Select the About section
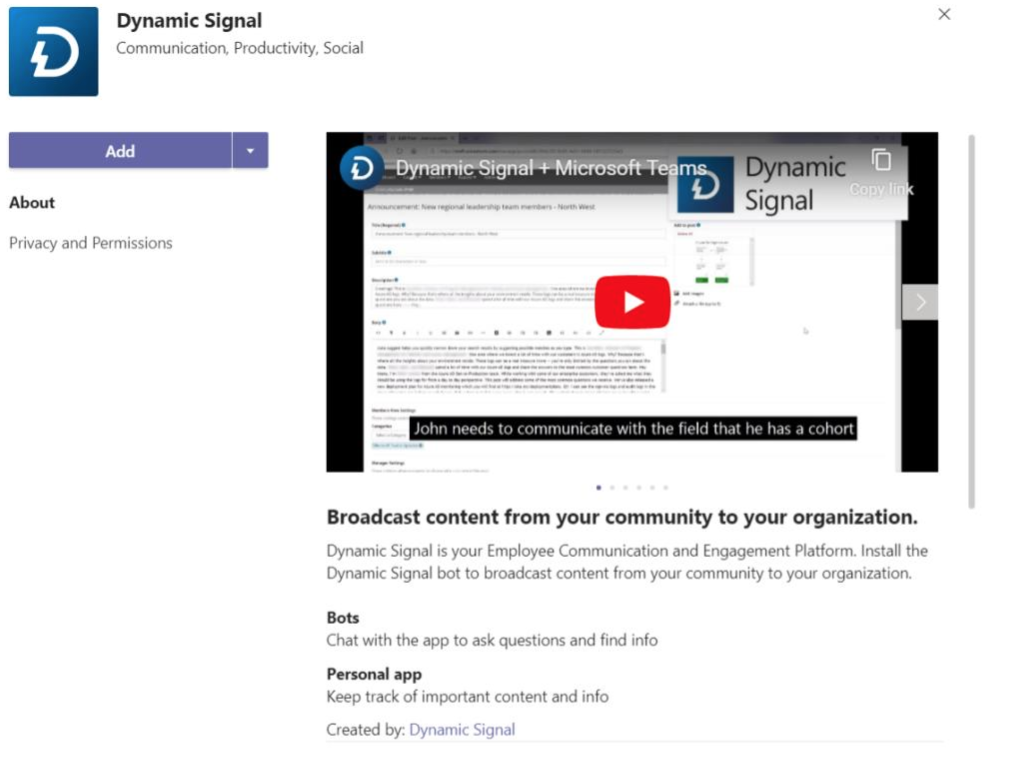The image size is (1020, 762). pos(32,203)
